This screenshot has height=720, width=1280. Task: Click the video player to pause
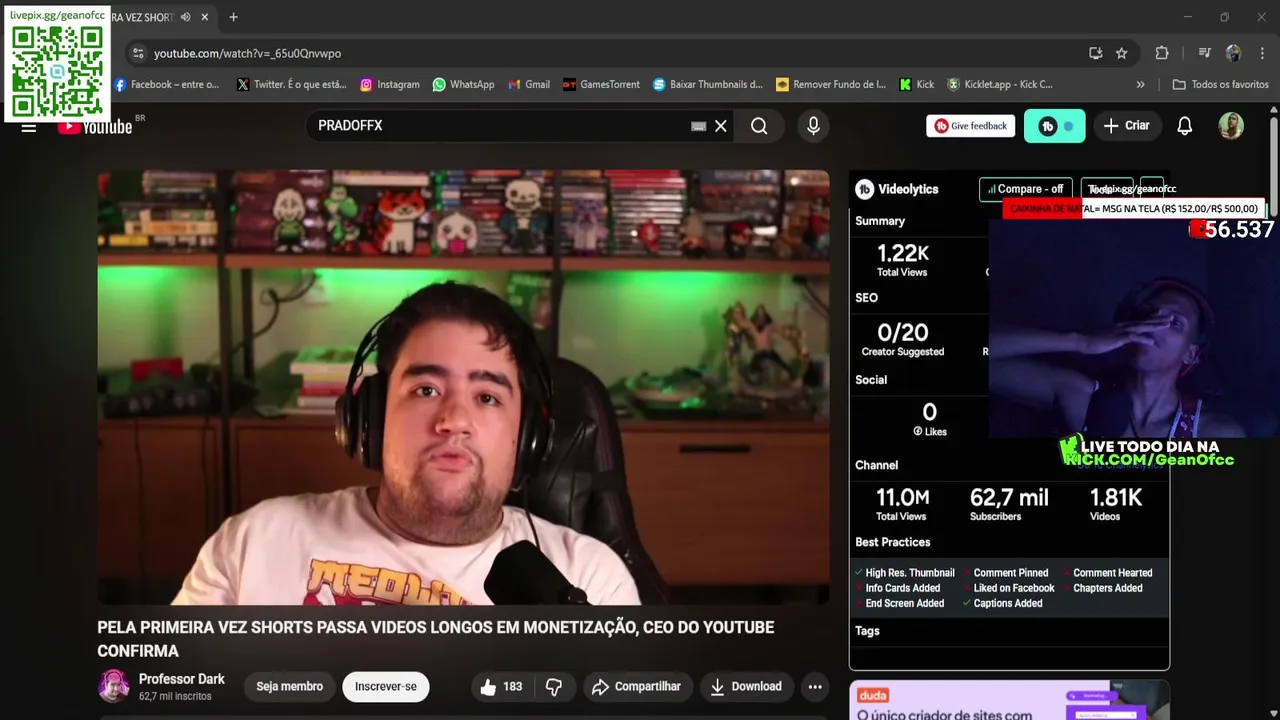[x=463, y=388]
